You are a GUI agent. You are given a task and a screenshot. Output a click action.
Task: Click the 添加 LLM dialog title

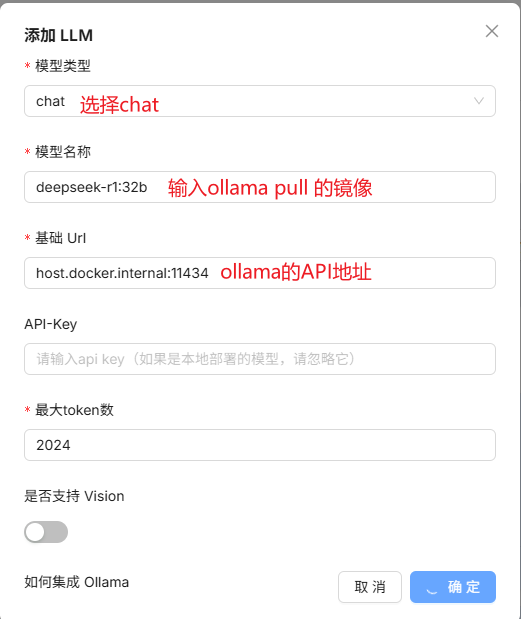58,35
